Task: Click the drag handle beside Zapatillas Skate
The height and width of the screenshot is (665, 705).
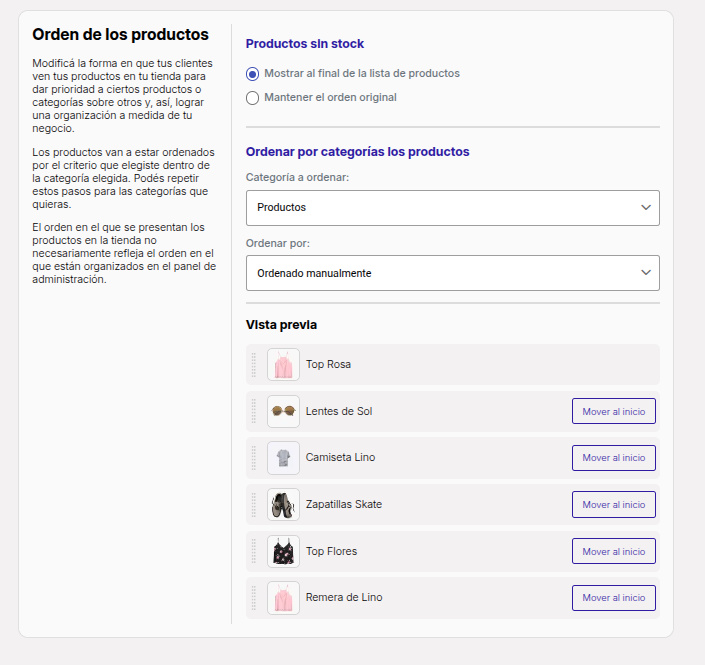Action: click(x=254, y=504)
